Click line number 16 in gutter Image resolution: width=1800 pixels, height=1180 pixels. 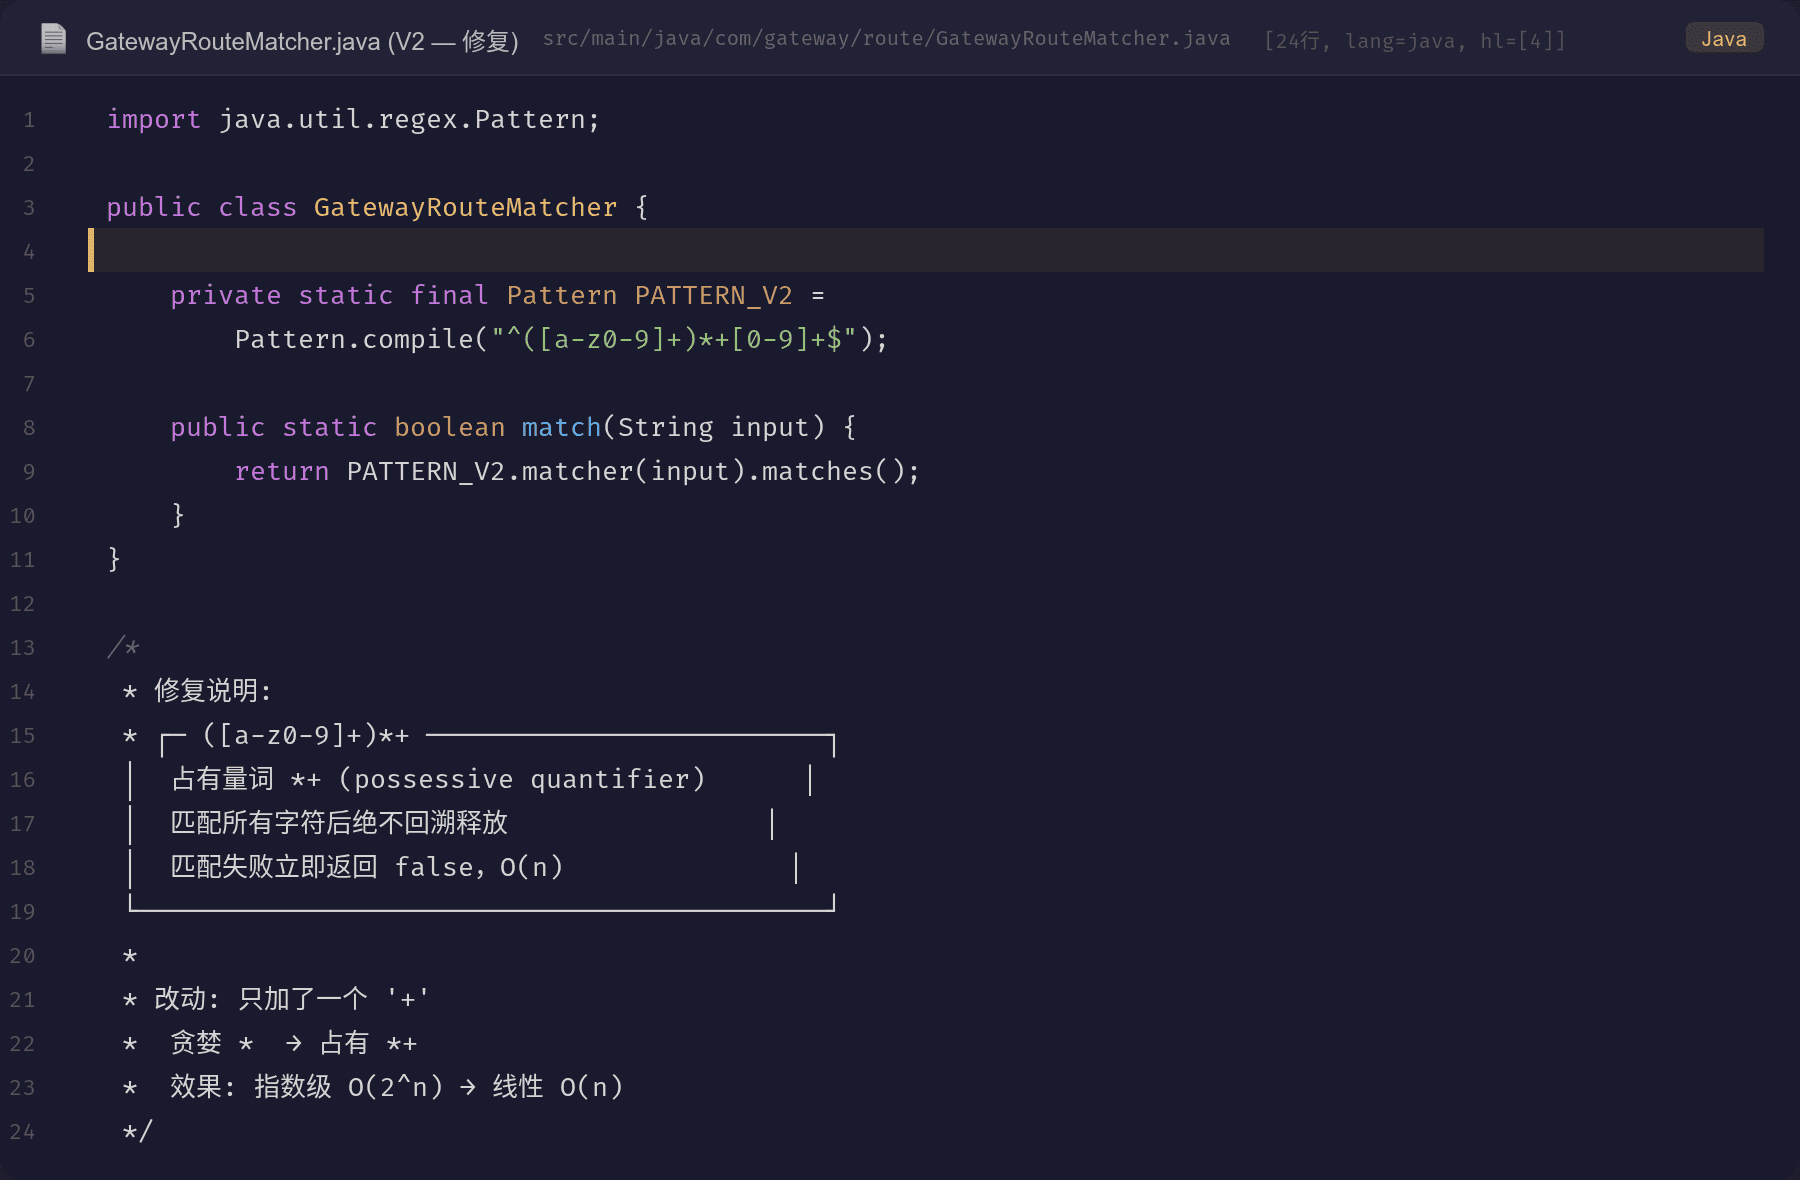point(23,780)
